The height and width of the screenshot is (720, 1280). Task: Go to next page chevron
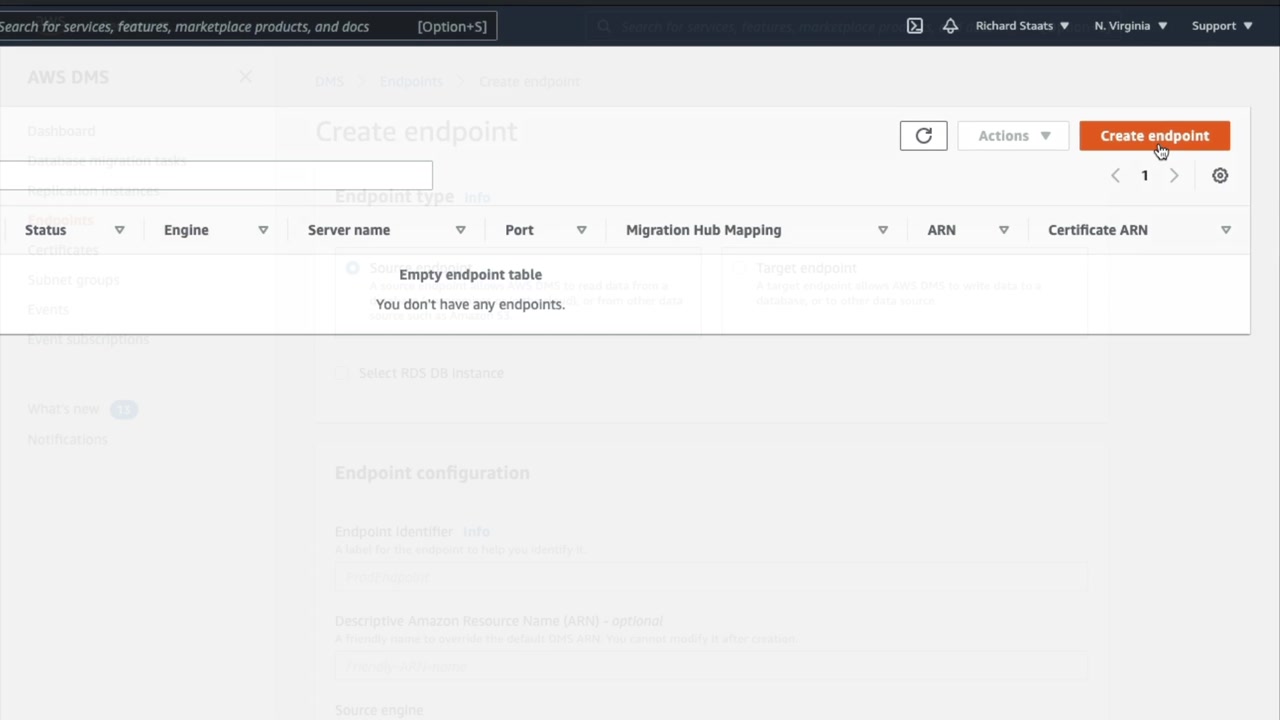pyautogui.click(x=1174, y=176)
